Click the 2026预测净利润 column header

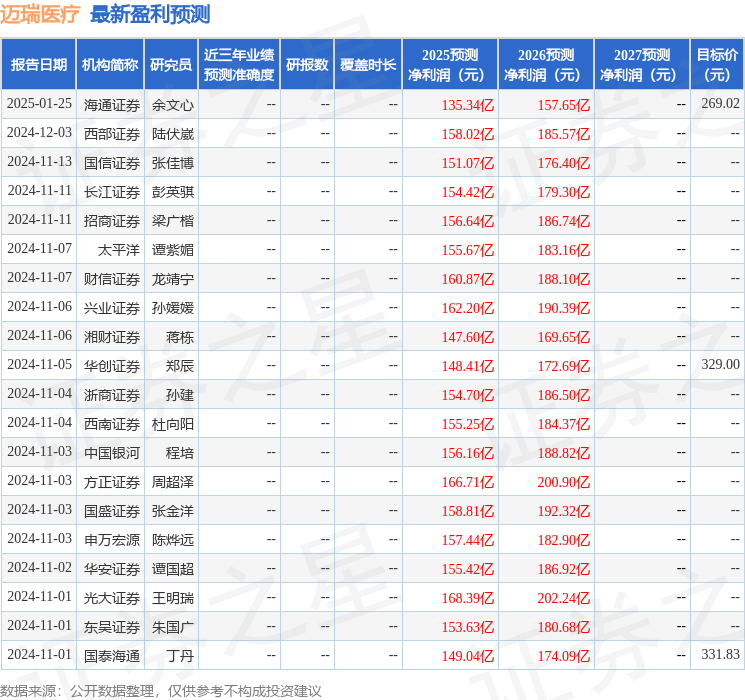pyautogui.click(x=546, y=65)
